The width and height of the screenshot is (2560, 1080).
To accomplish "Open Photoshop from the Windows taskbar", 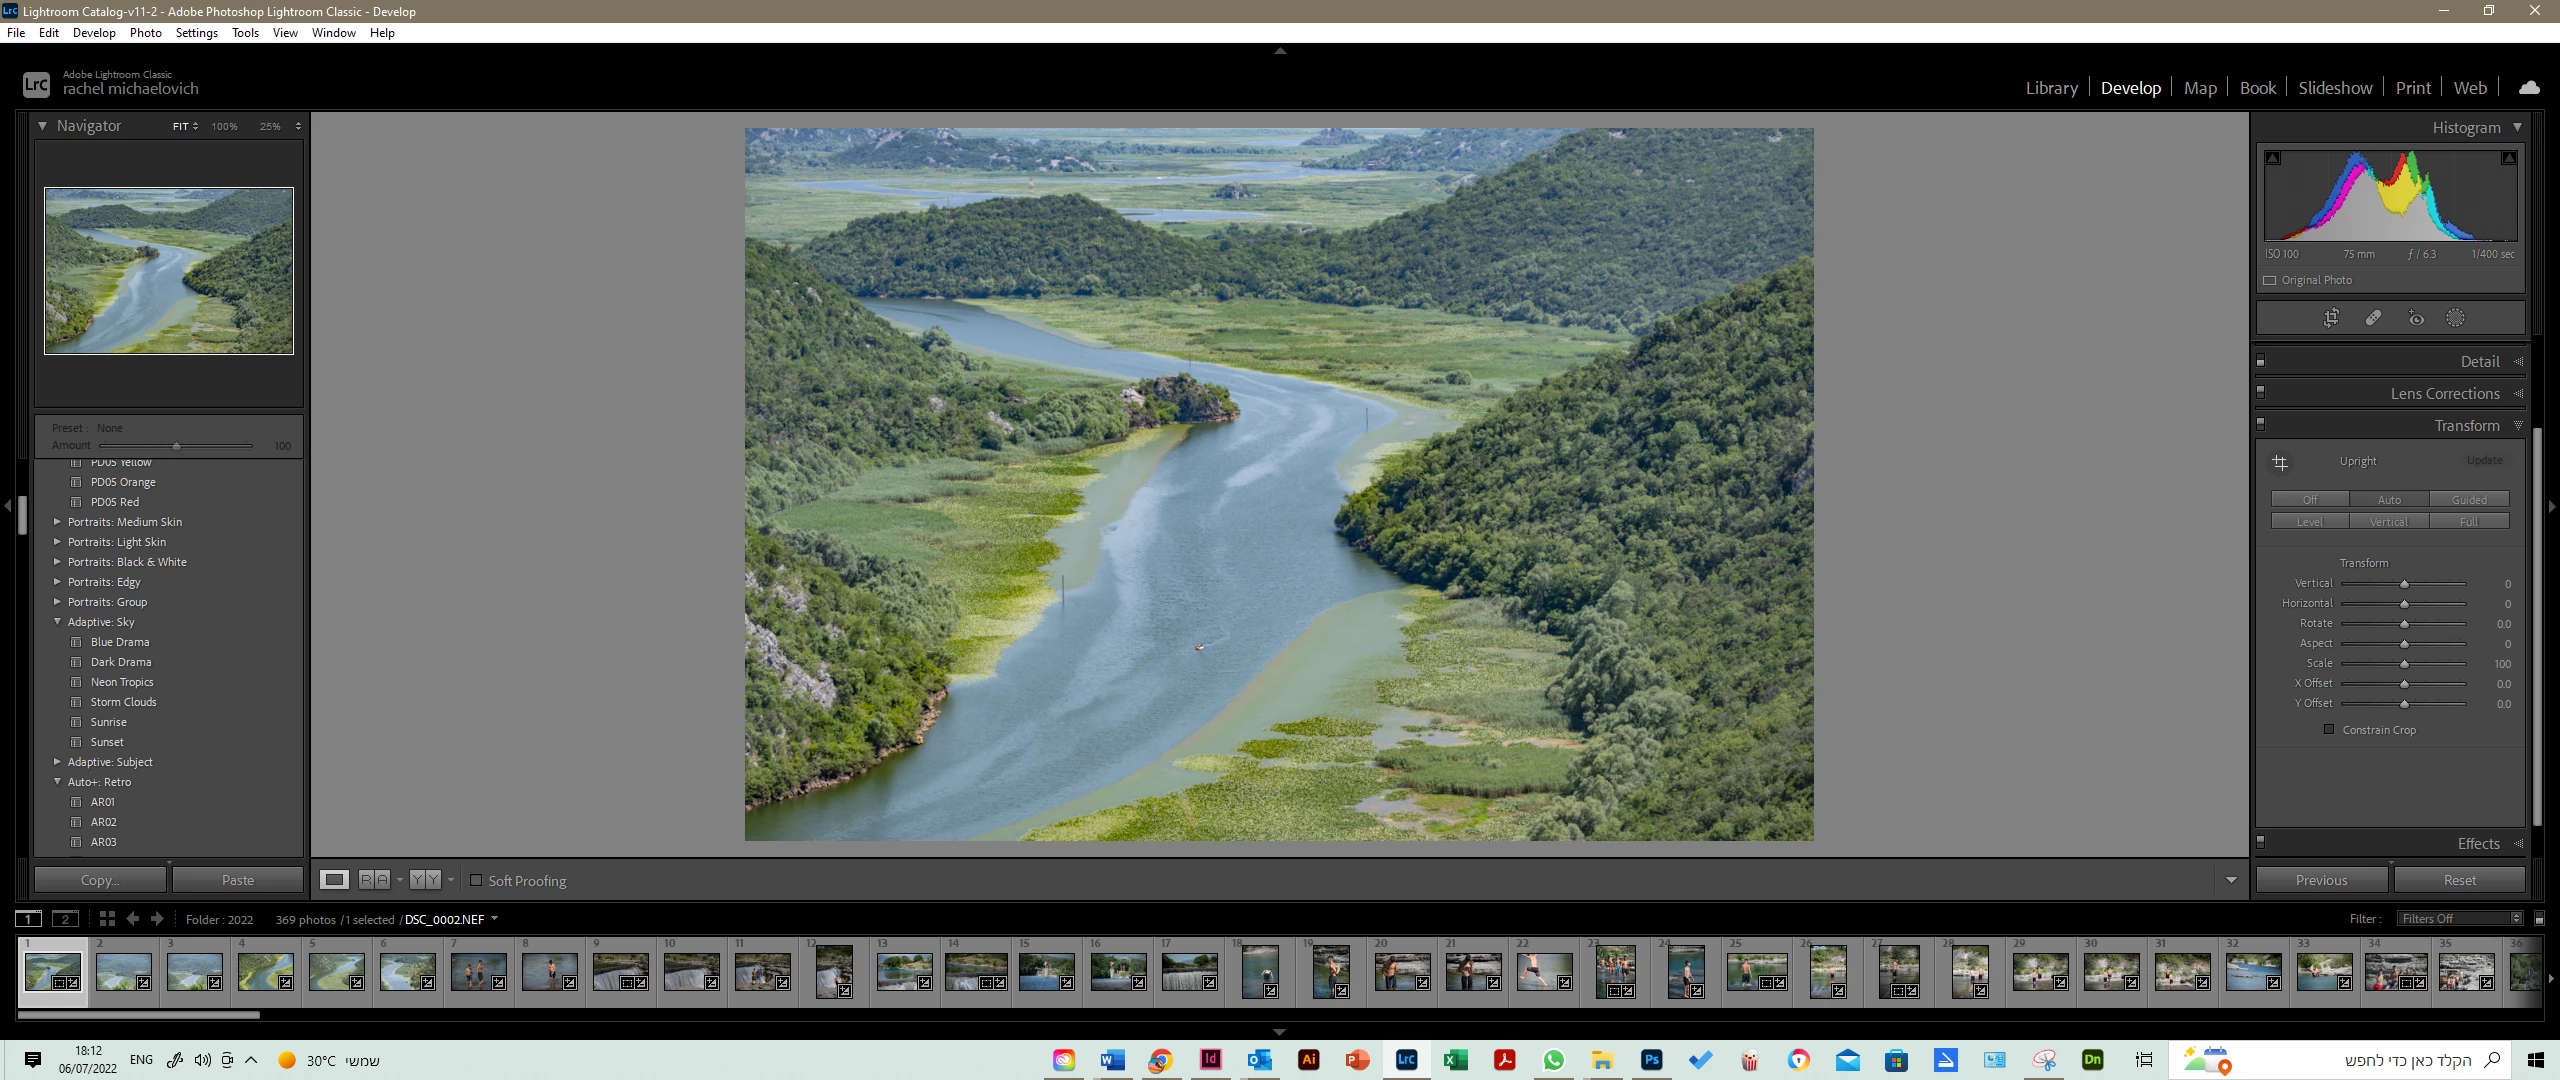I will [1651, 1060].
